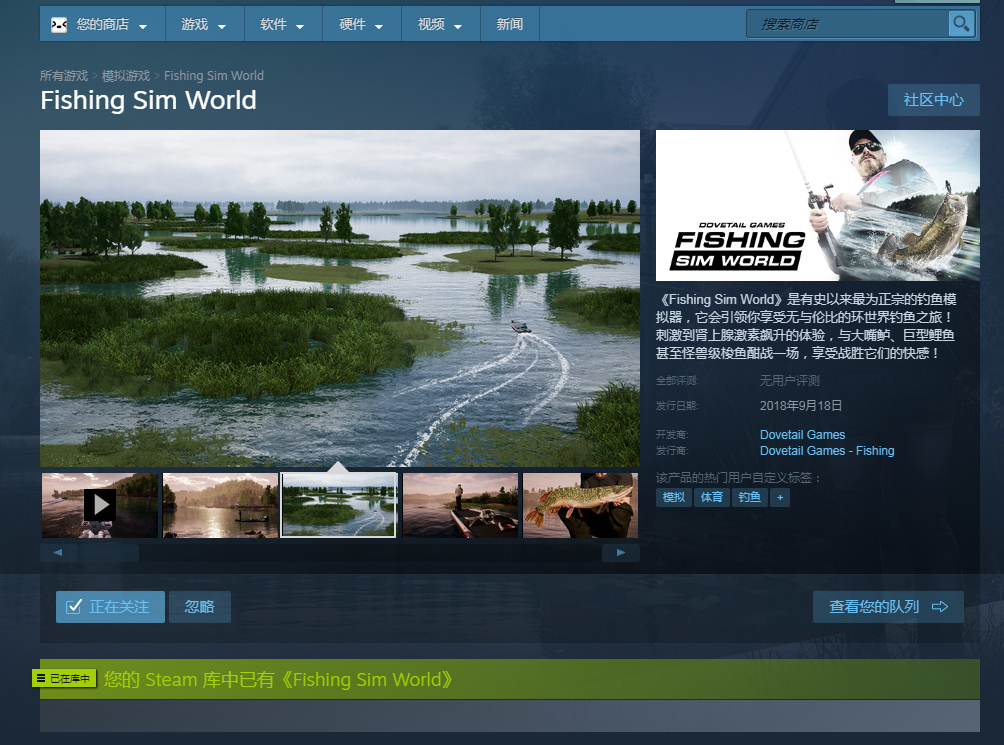Viewport: 1004px width, 745px height.
Task: Open developer Dovetail Games link
Action: (x=802, y=435)
